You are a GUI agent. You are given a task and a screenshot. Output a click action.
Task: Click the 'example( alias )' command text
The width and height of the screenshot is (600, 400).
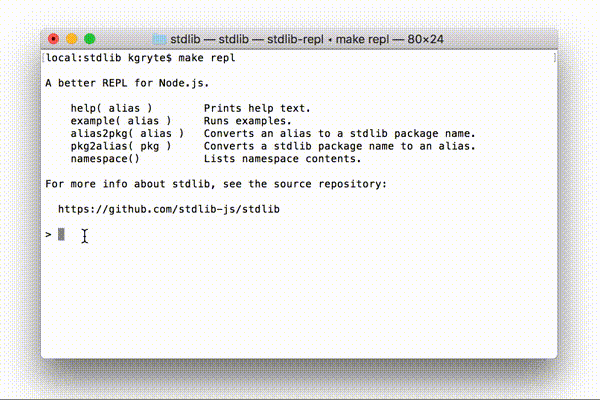coord(121,121)
